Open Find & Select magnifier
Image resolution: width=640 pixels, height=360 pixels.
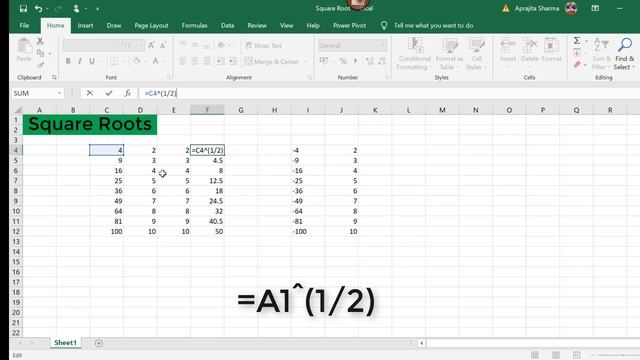coord(624,54)
